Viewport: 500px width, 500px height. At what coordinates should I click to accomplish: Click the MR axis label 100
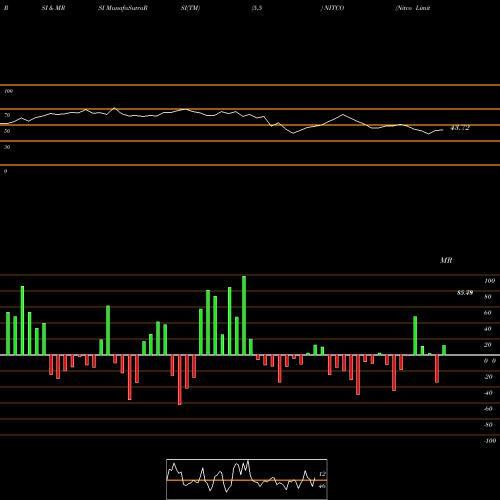[490, 281]
